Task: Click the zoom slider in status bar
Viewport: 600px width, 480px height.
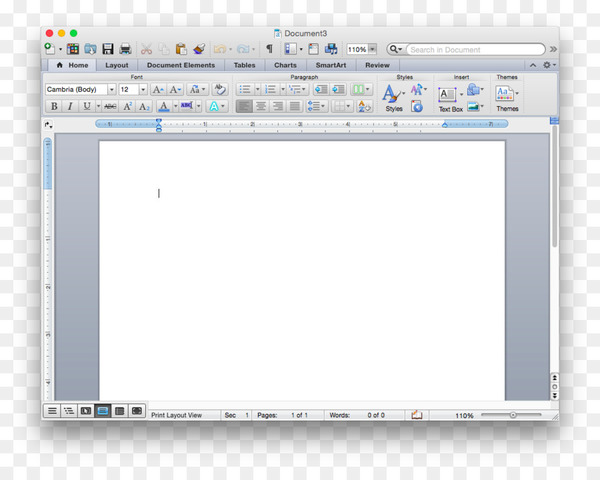Action: [511, 415]
